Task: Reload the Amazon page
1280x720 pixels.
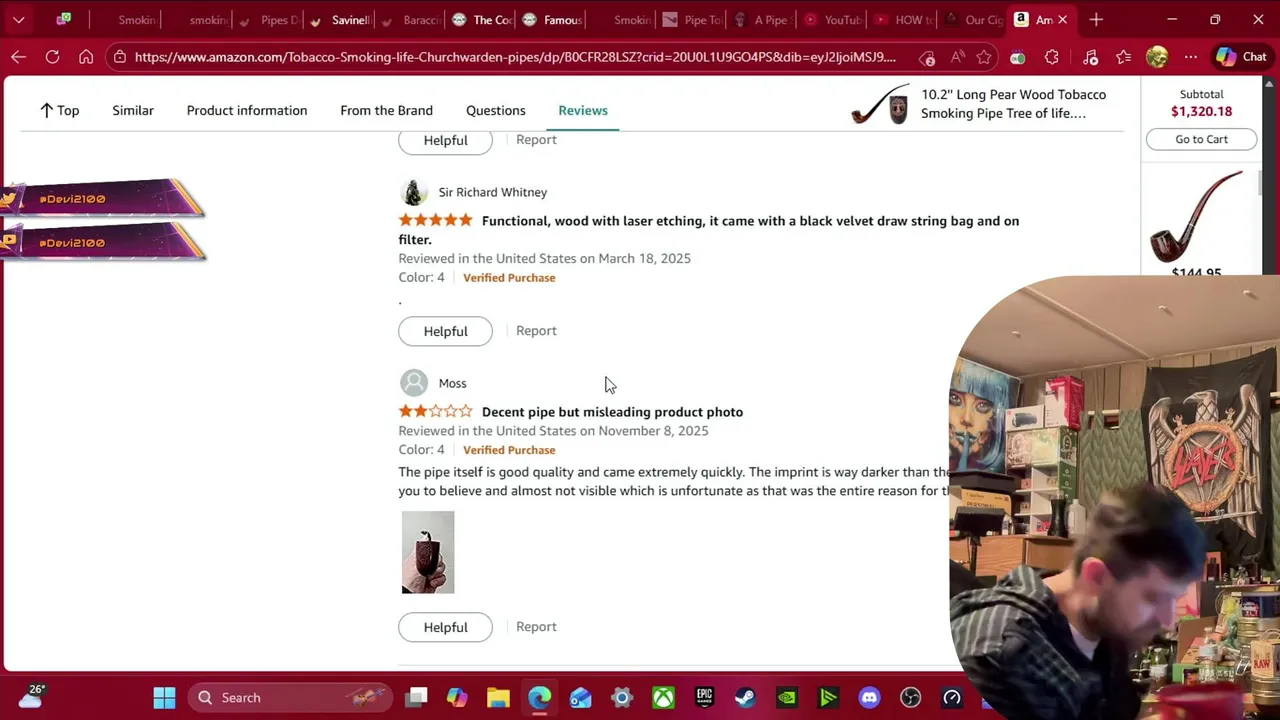Action: tap(52, 57)
